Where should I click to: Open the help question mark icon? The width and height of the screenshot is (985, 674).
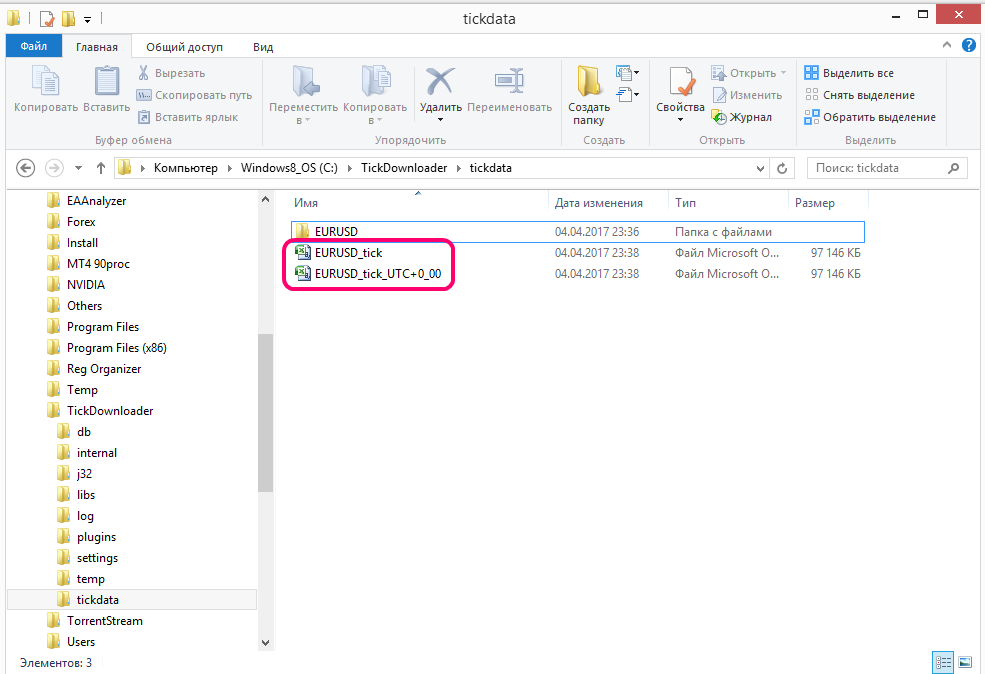click(x=969, y=45)
